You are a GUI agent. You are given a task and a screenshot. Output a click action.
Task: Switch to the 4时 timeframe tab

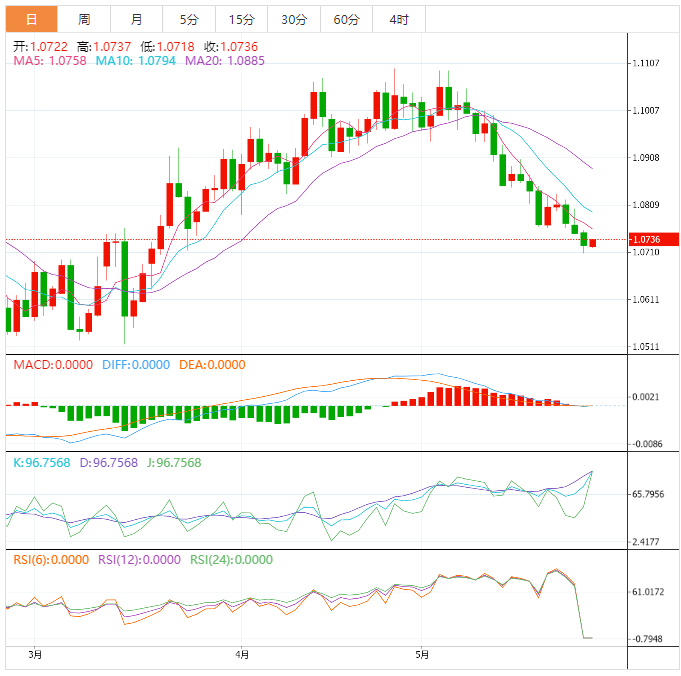click(x=399, y=20)
